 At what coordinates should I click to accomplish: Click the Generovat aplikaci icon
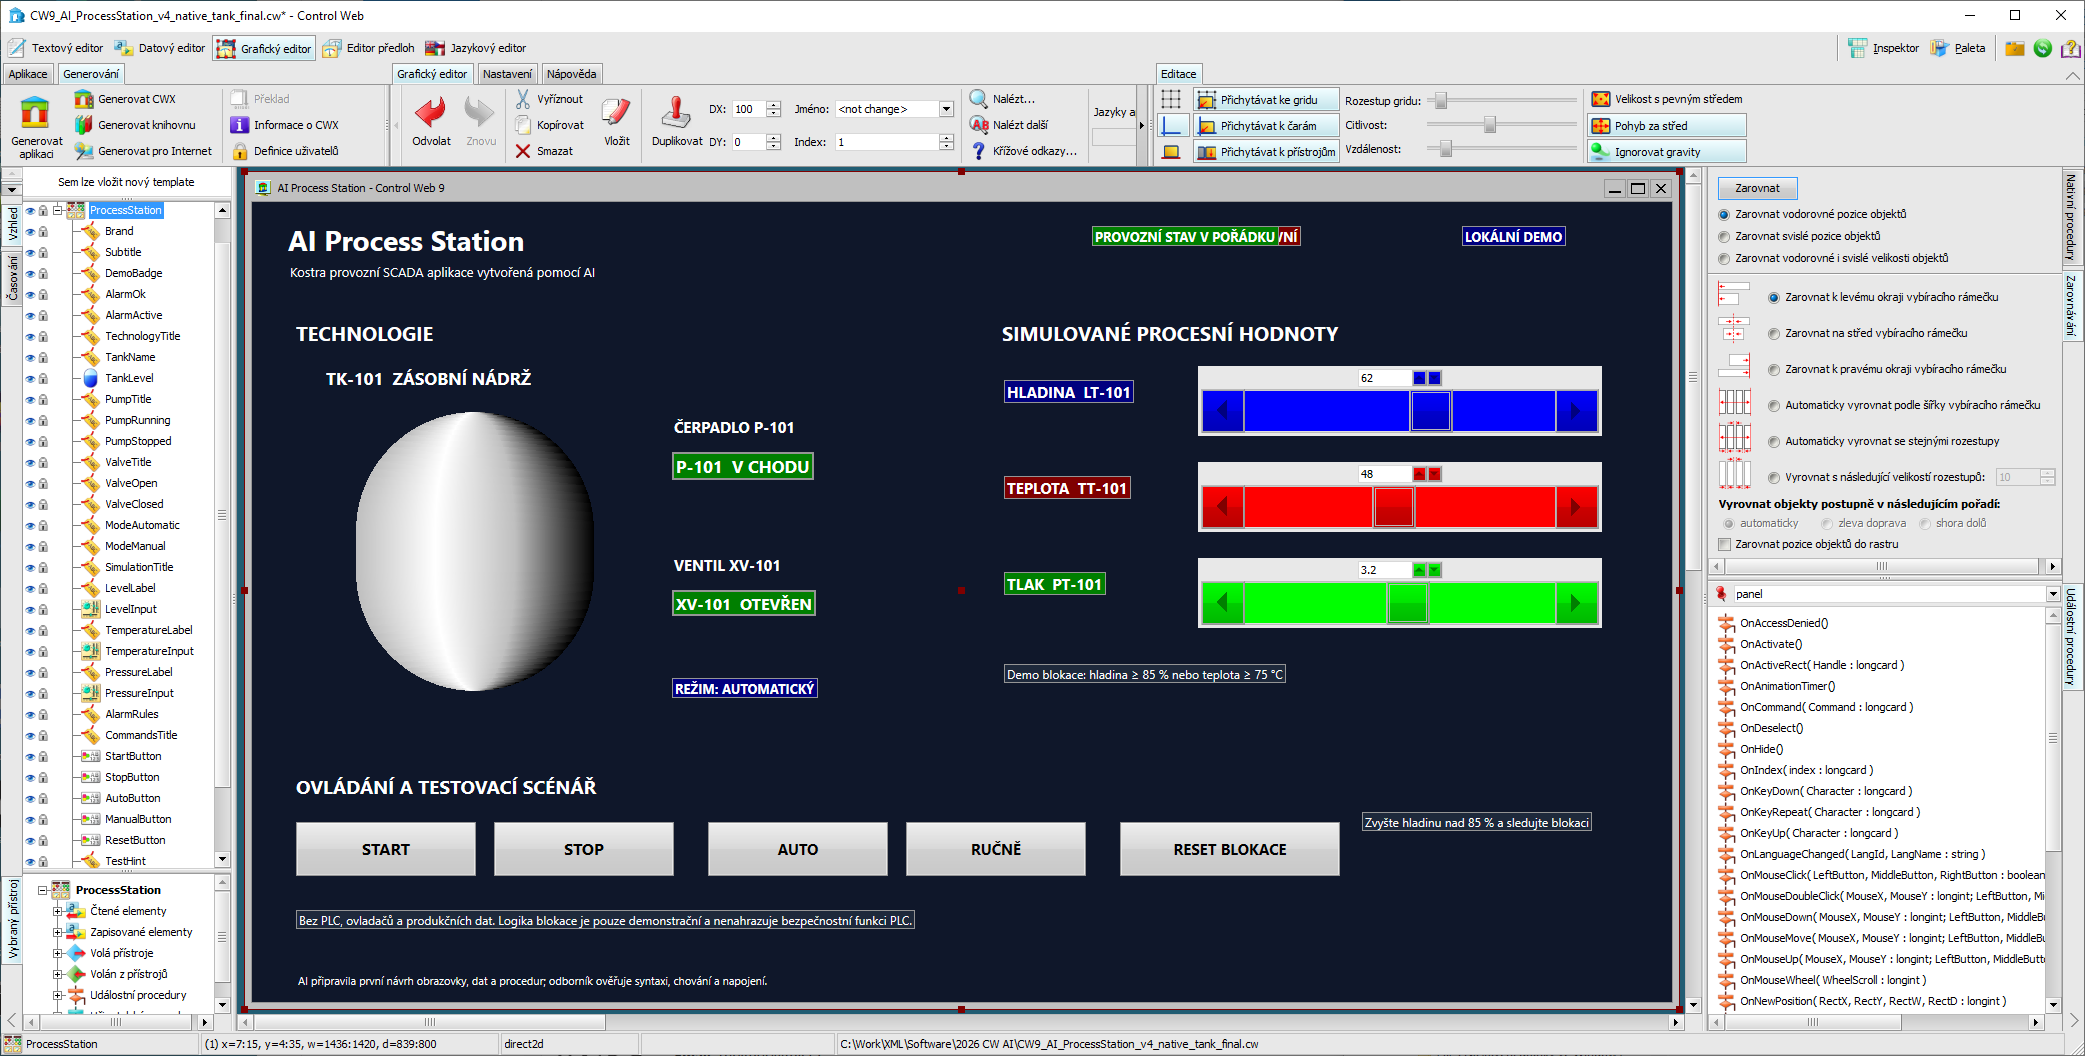click(35, 112)
